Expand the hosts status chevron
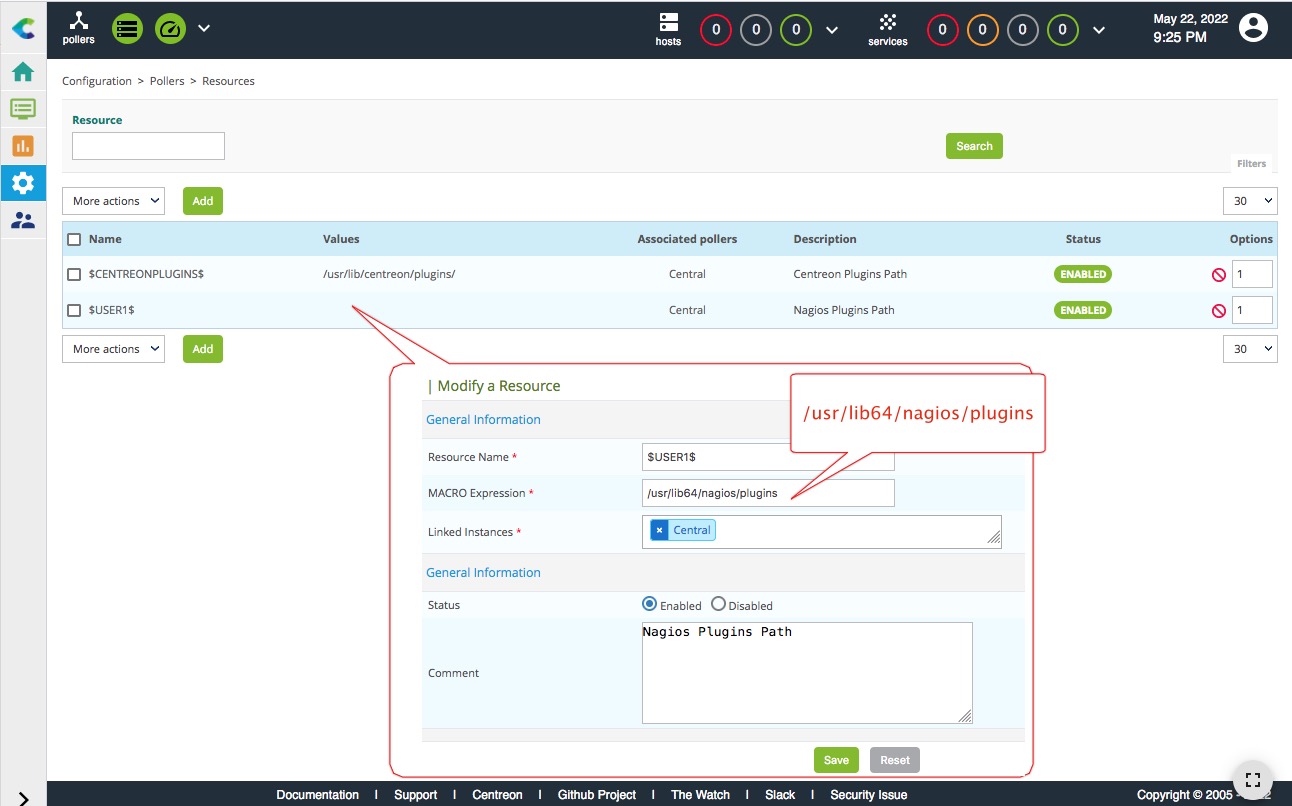This screenshot has width=1292, height=806. tap(832, 30)
